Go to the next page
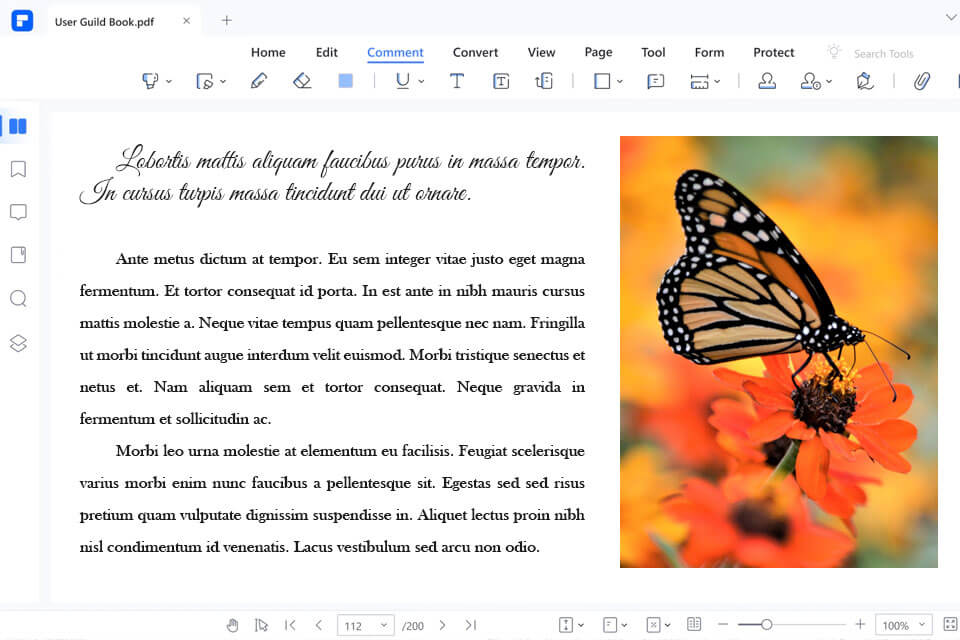960x640 pixels. pyautogui.click(x=442, y=625)
